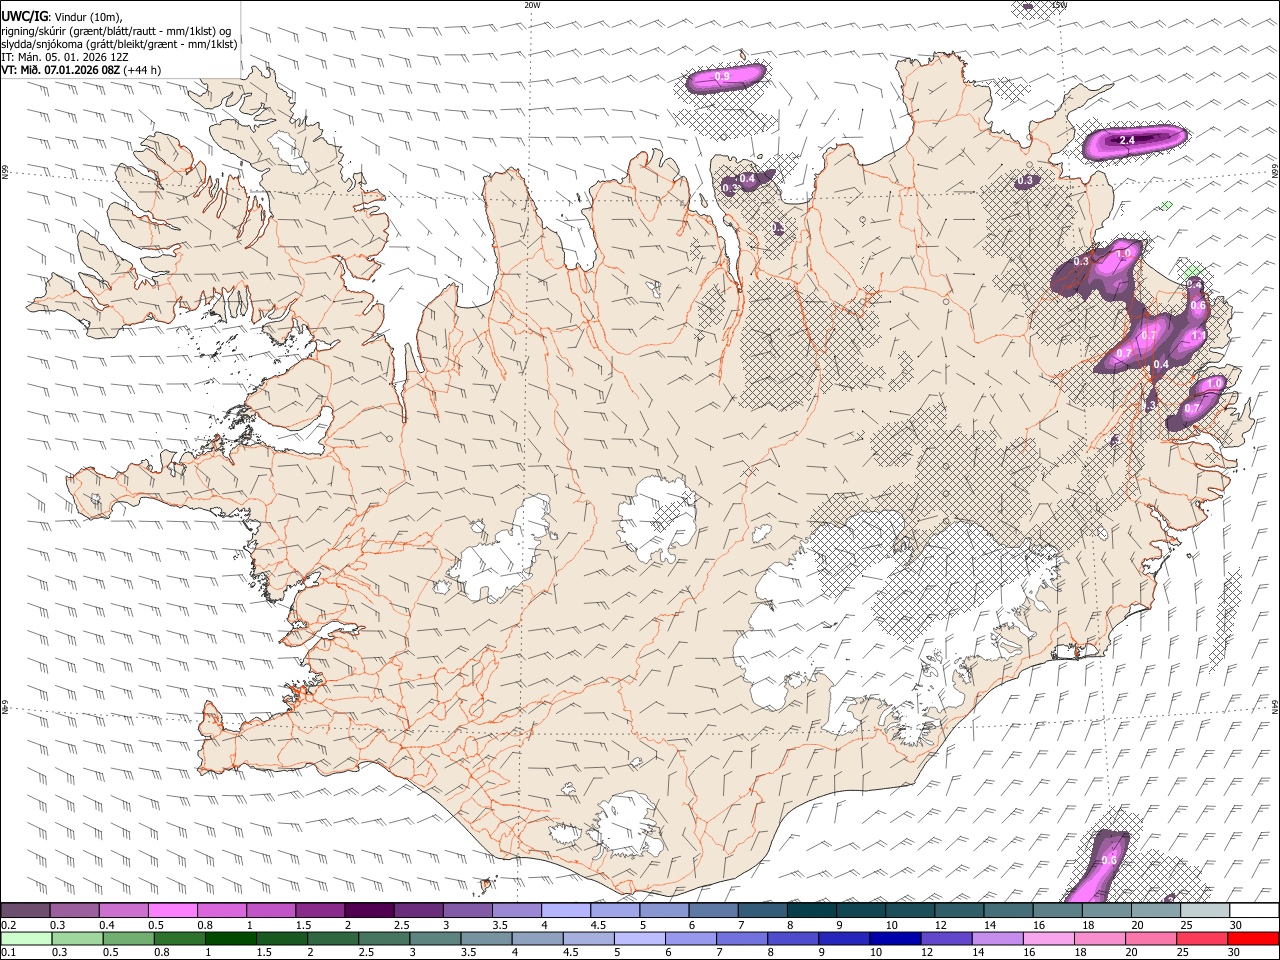Click the 15W longitude label
This screenshot has height=960, width=1280.
[1059, 5]
